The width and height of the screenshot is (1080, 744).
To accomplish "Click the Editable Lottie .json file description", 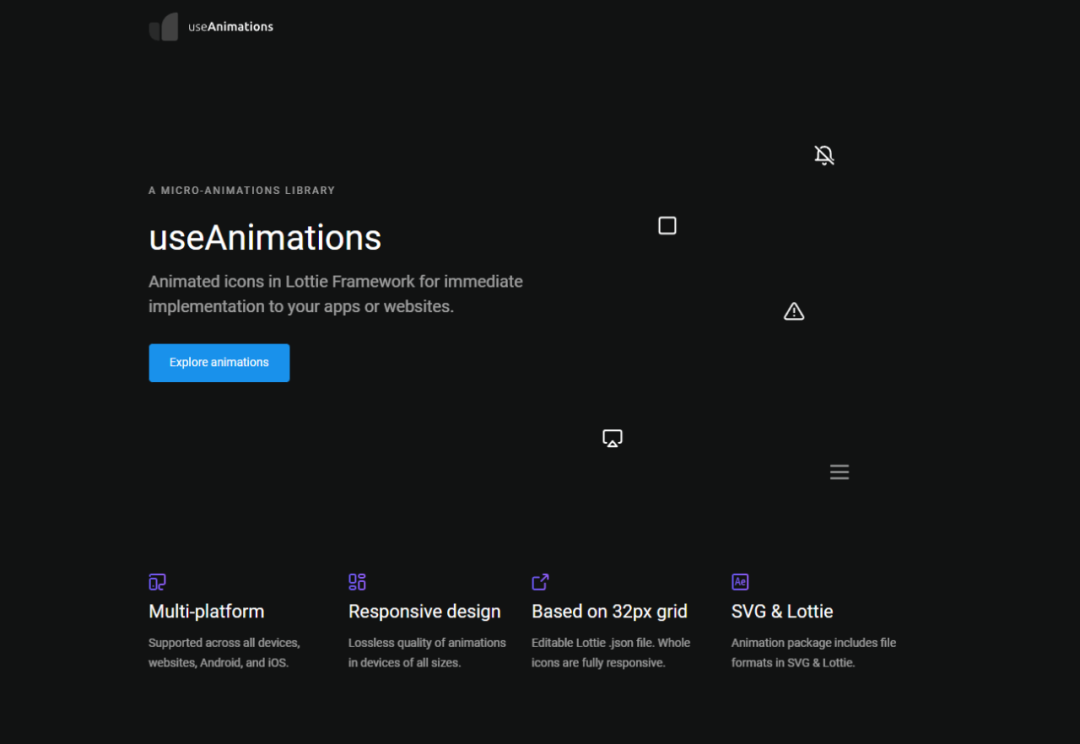I will tap(611, 652).
